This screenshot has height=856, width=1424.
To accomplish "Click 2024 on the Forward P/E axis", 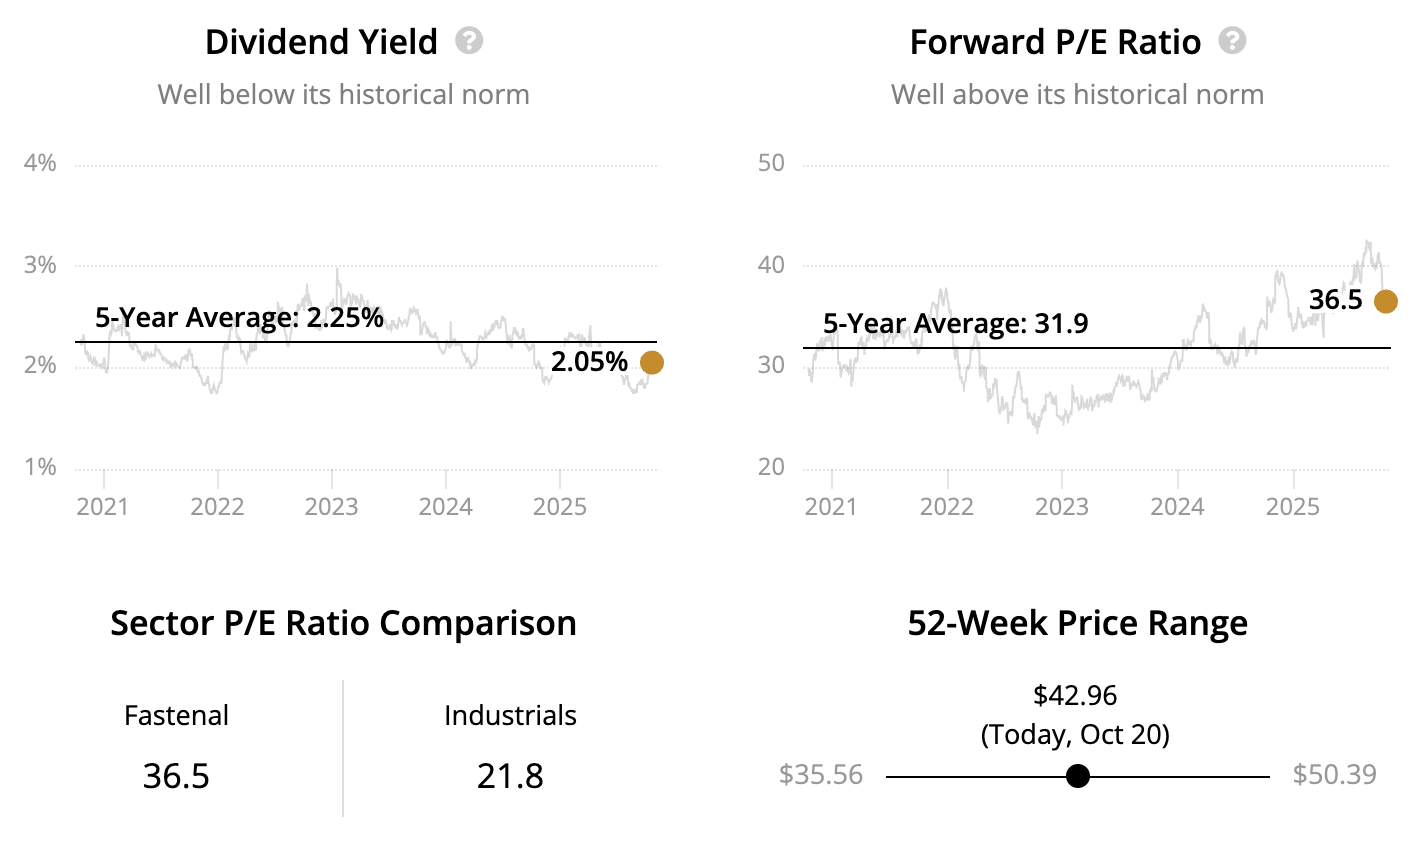I will pyautogui.click(x=1177, y=506).
